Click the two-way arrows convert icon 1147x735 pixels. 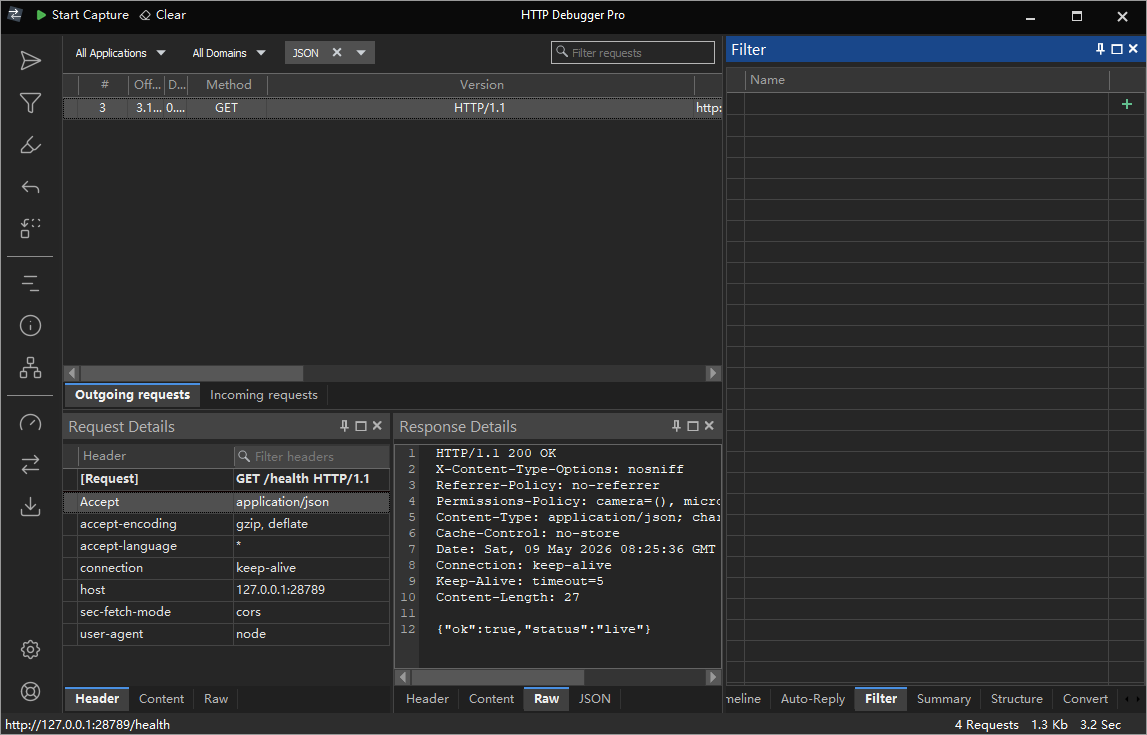30,464
